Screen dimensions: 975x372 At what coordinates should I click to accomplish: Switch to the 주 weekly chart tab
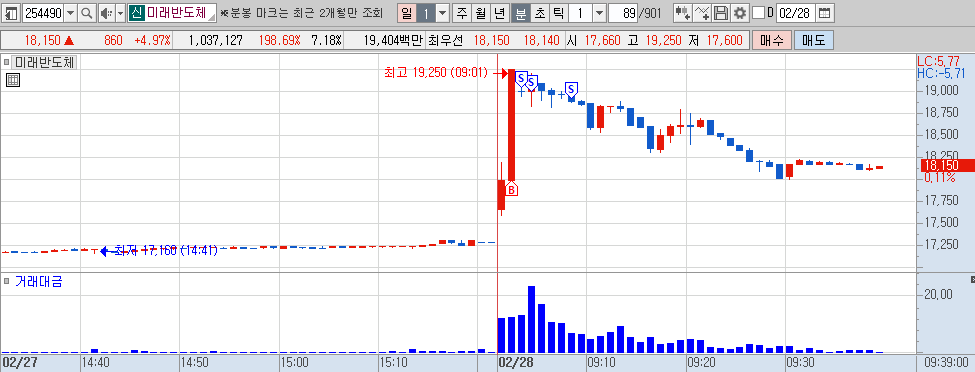461,12
